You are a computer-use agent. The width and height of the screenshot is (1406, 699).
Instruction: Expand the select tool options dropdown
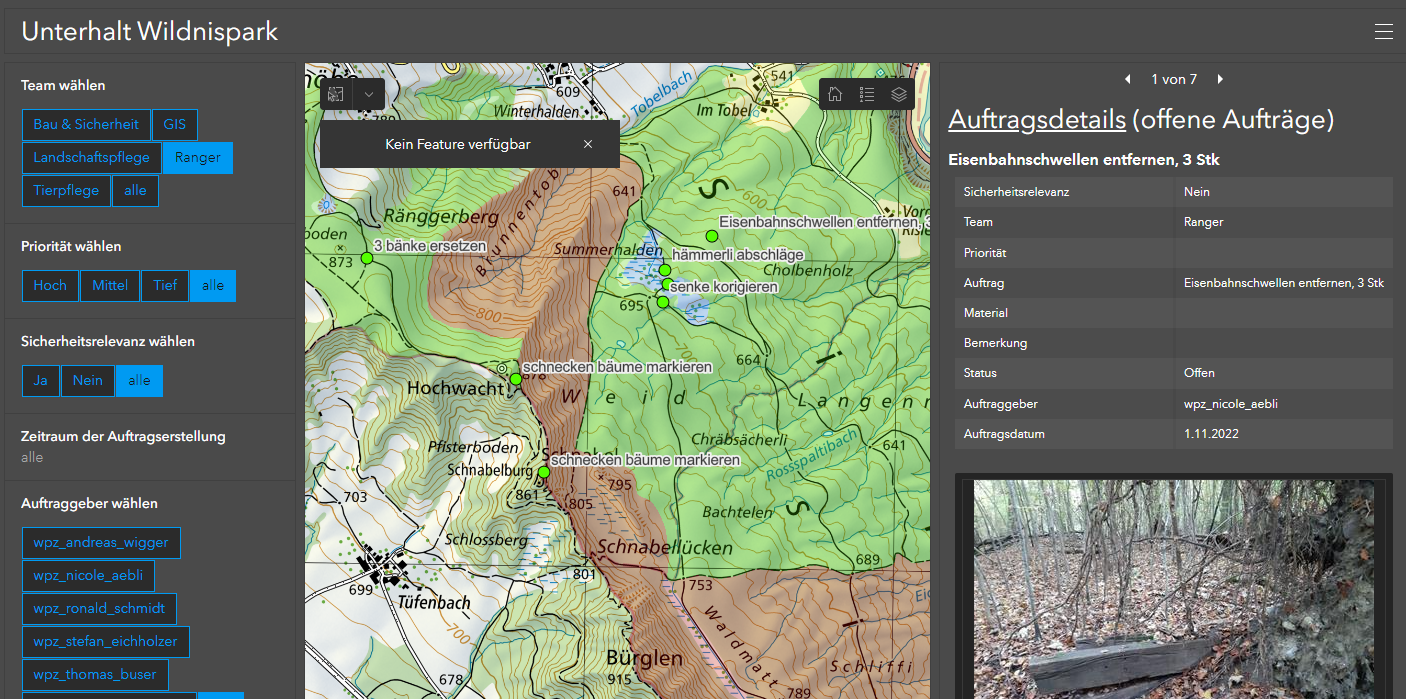(x=369, y=94)
